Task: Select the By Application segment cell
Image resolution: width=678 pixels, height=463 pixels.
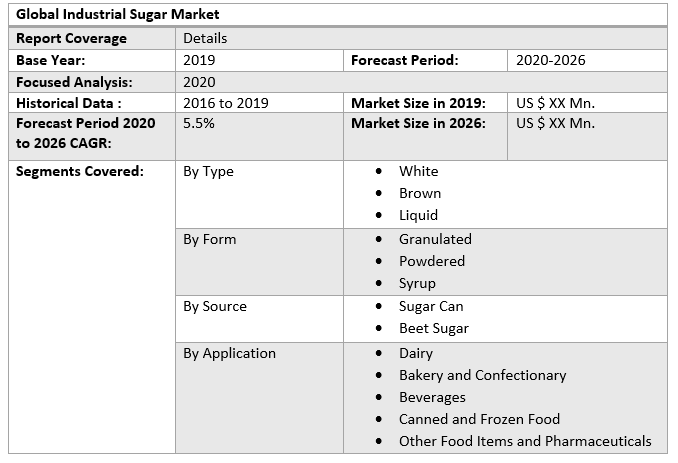Action: (229, 353)
